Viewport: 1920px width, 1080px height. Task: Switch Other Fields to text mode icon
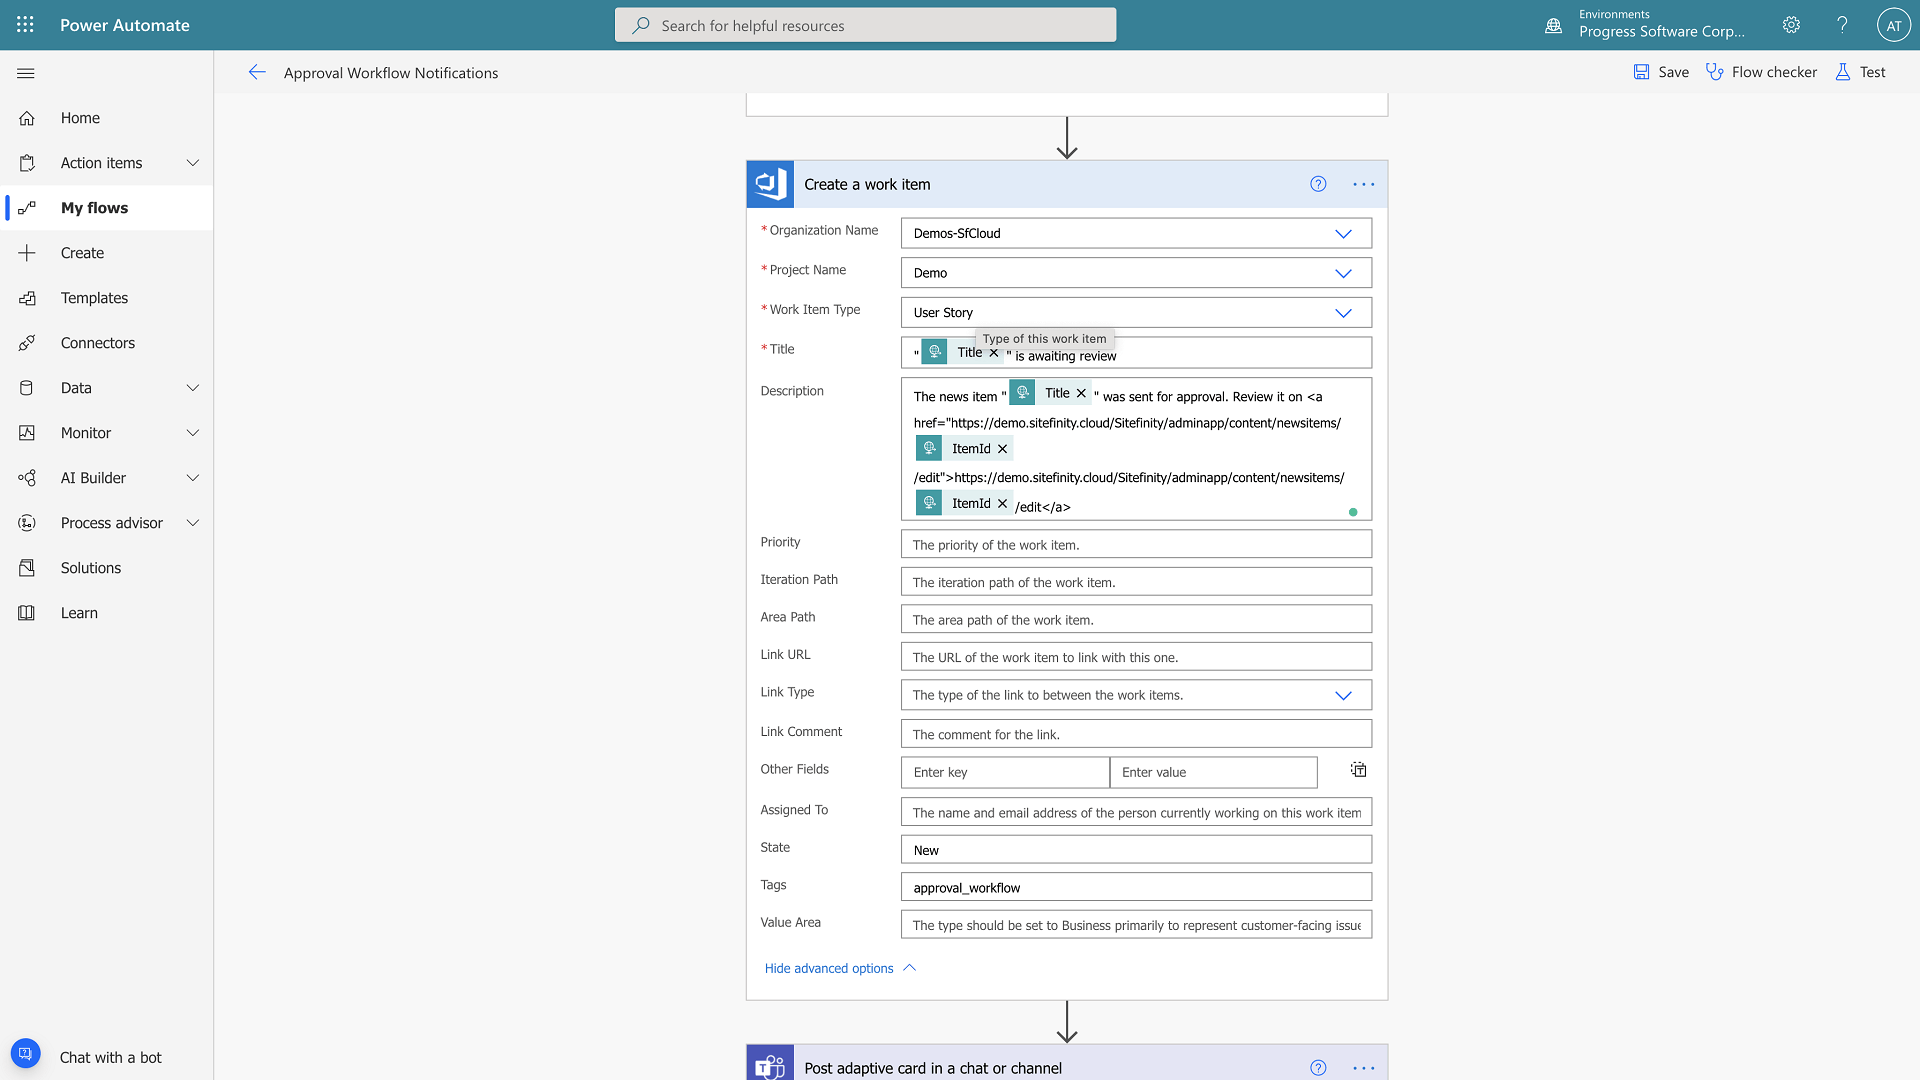(x=1358, y=770)
